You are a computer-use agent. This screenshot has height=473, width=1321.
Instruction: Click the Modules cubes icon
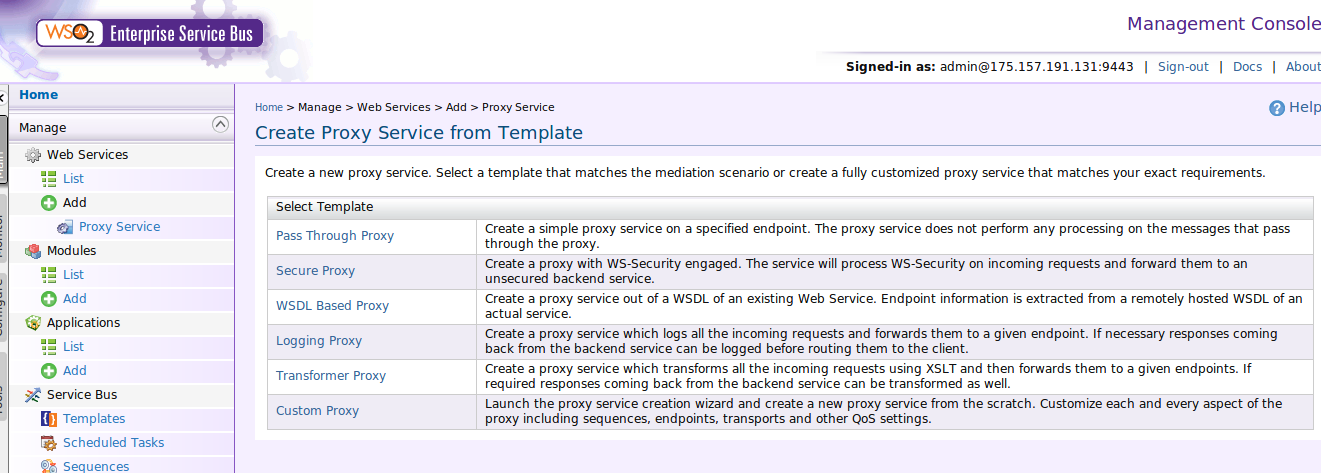33,251
